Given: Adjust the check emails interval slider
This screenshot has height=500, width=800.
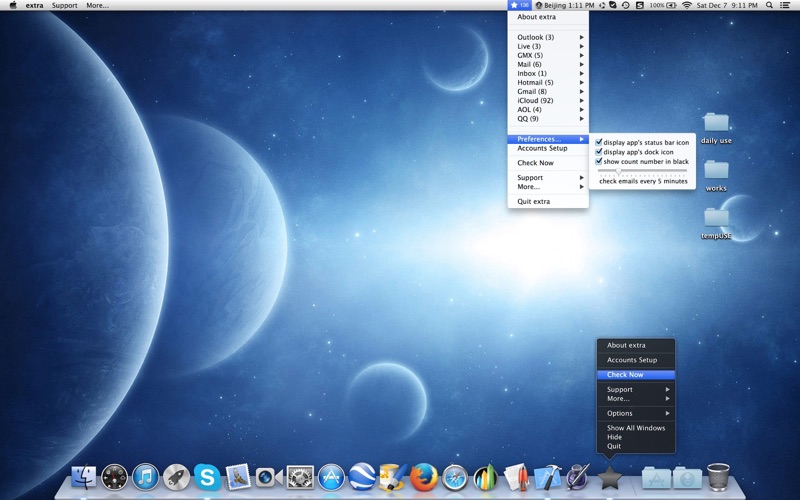Looking at the screenshot, I should pyautogui.click(x=618, y=171).
